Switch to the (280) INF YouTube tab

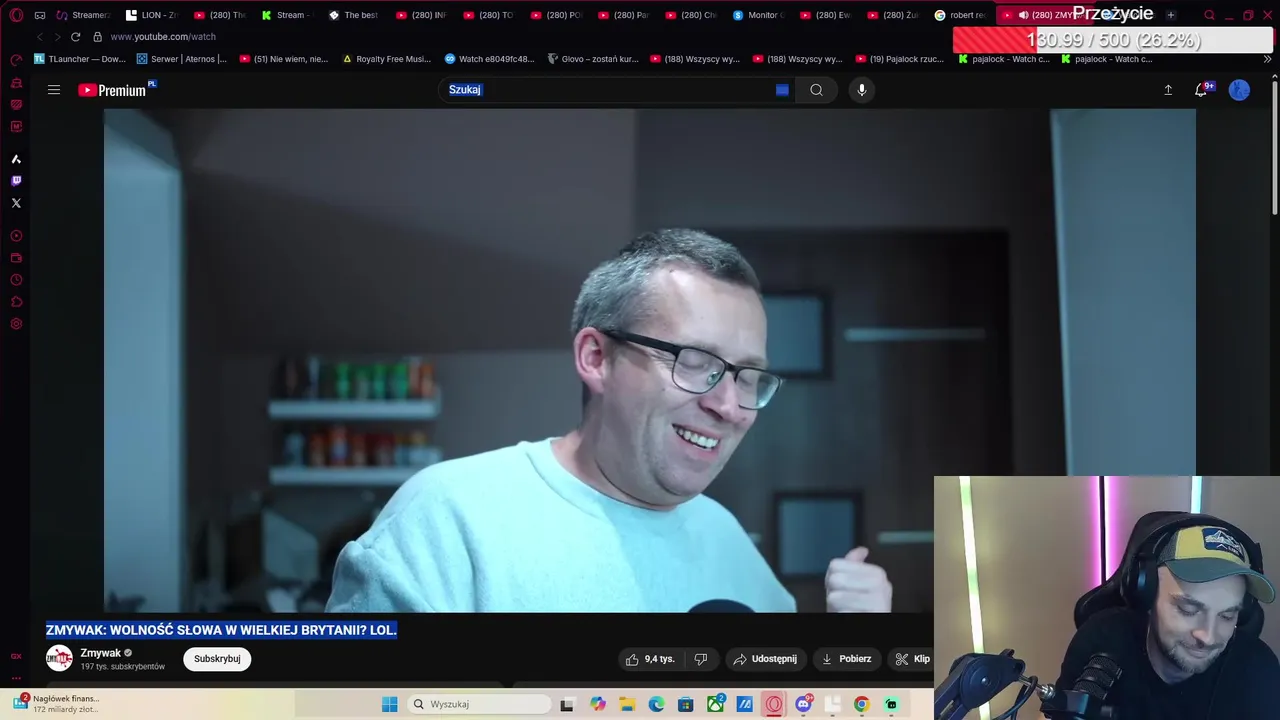click(420, 15)
